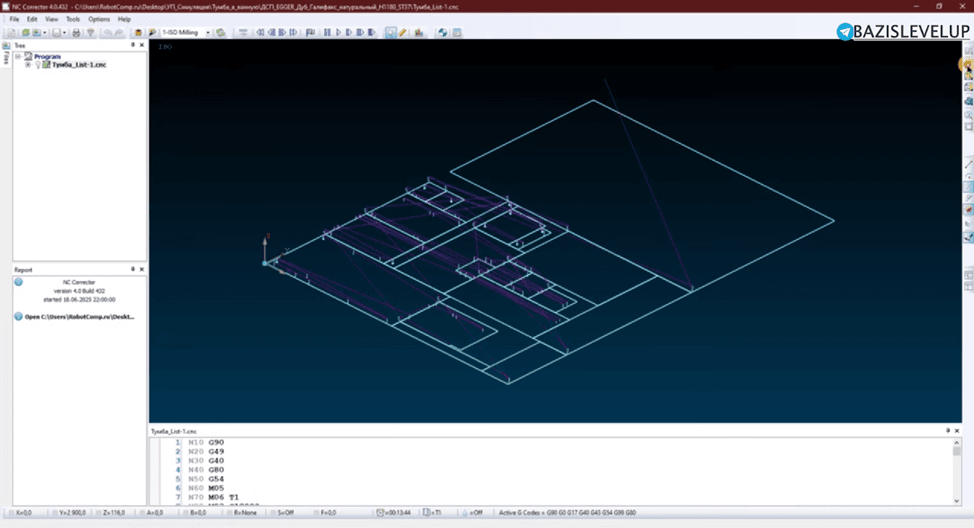Click the chart statistics icon in toolbar
974x528 pixels.
click(419, 32)
